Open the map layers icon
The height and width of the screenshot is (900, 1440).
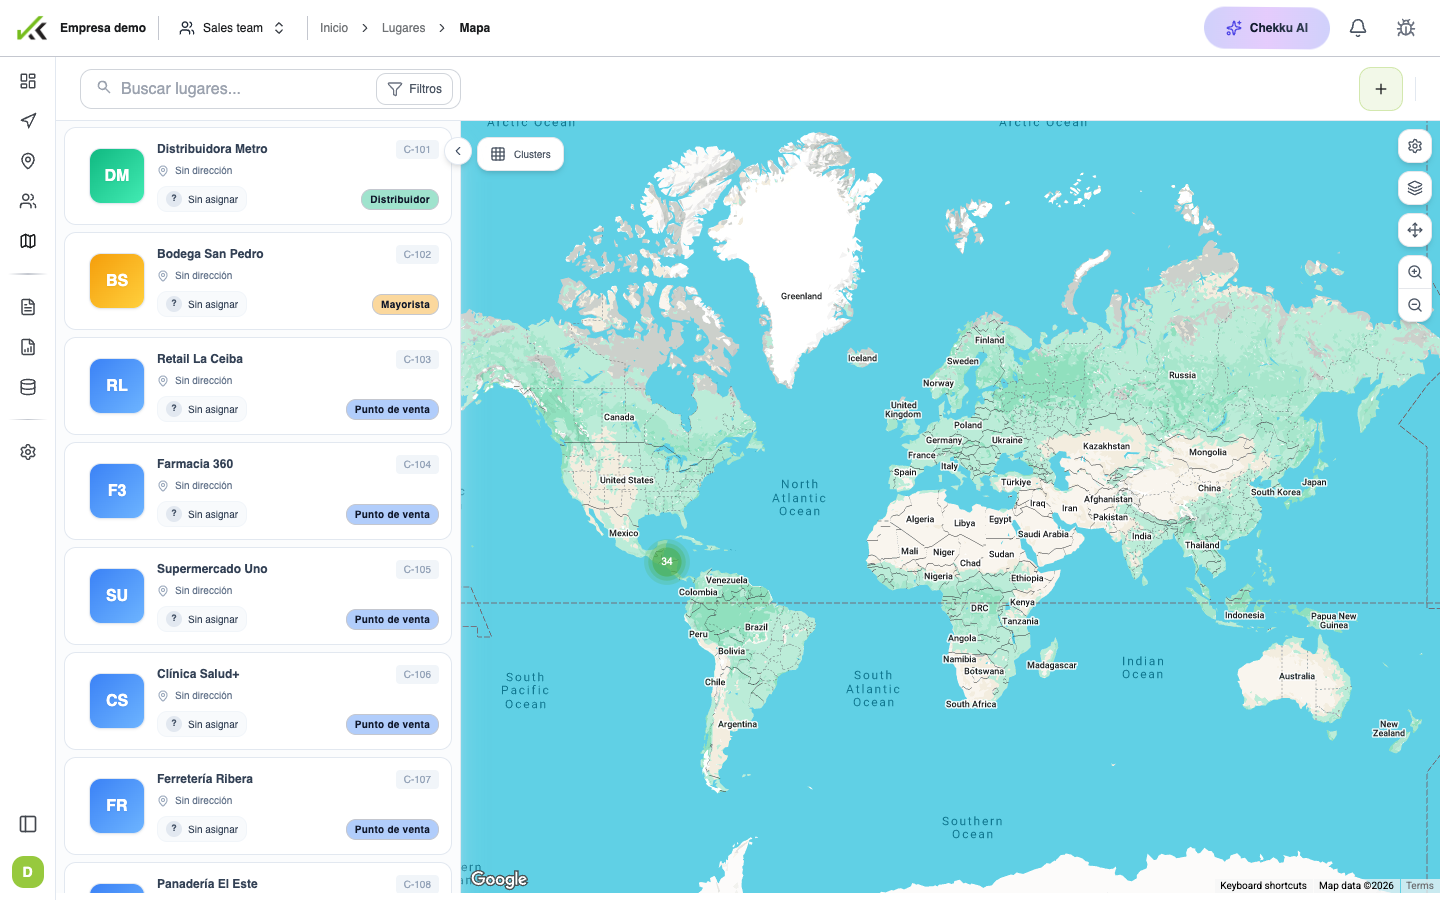(1415, 188)
